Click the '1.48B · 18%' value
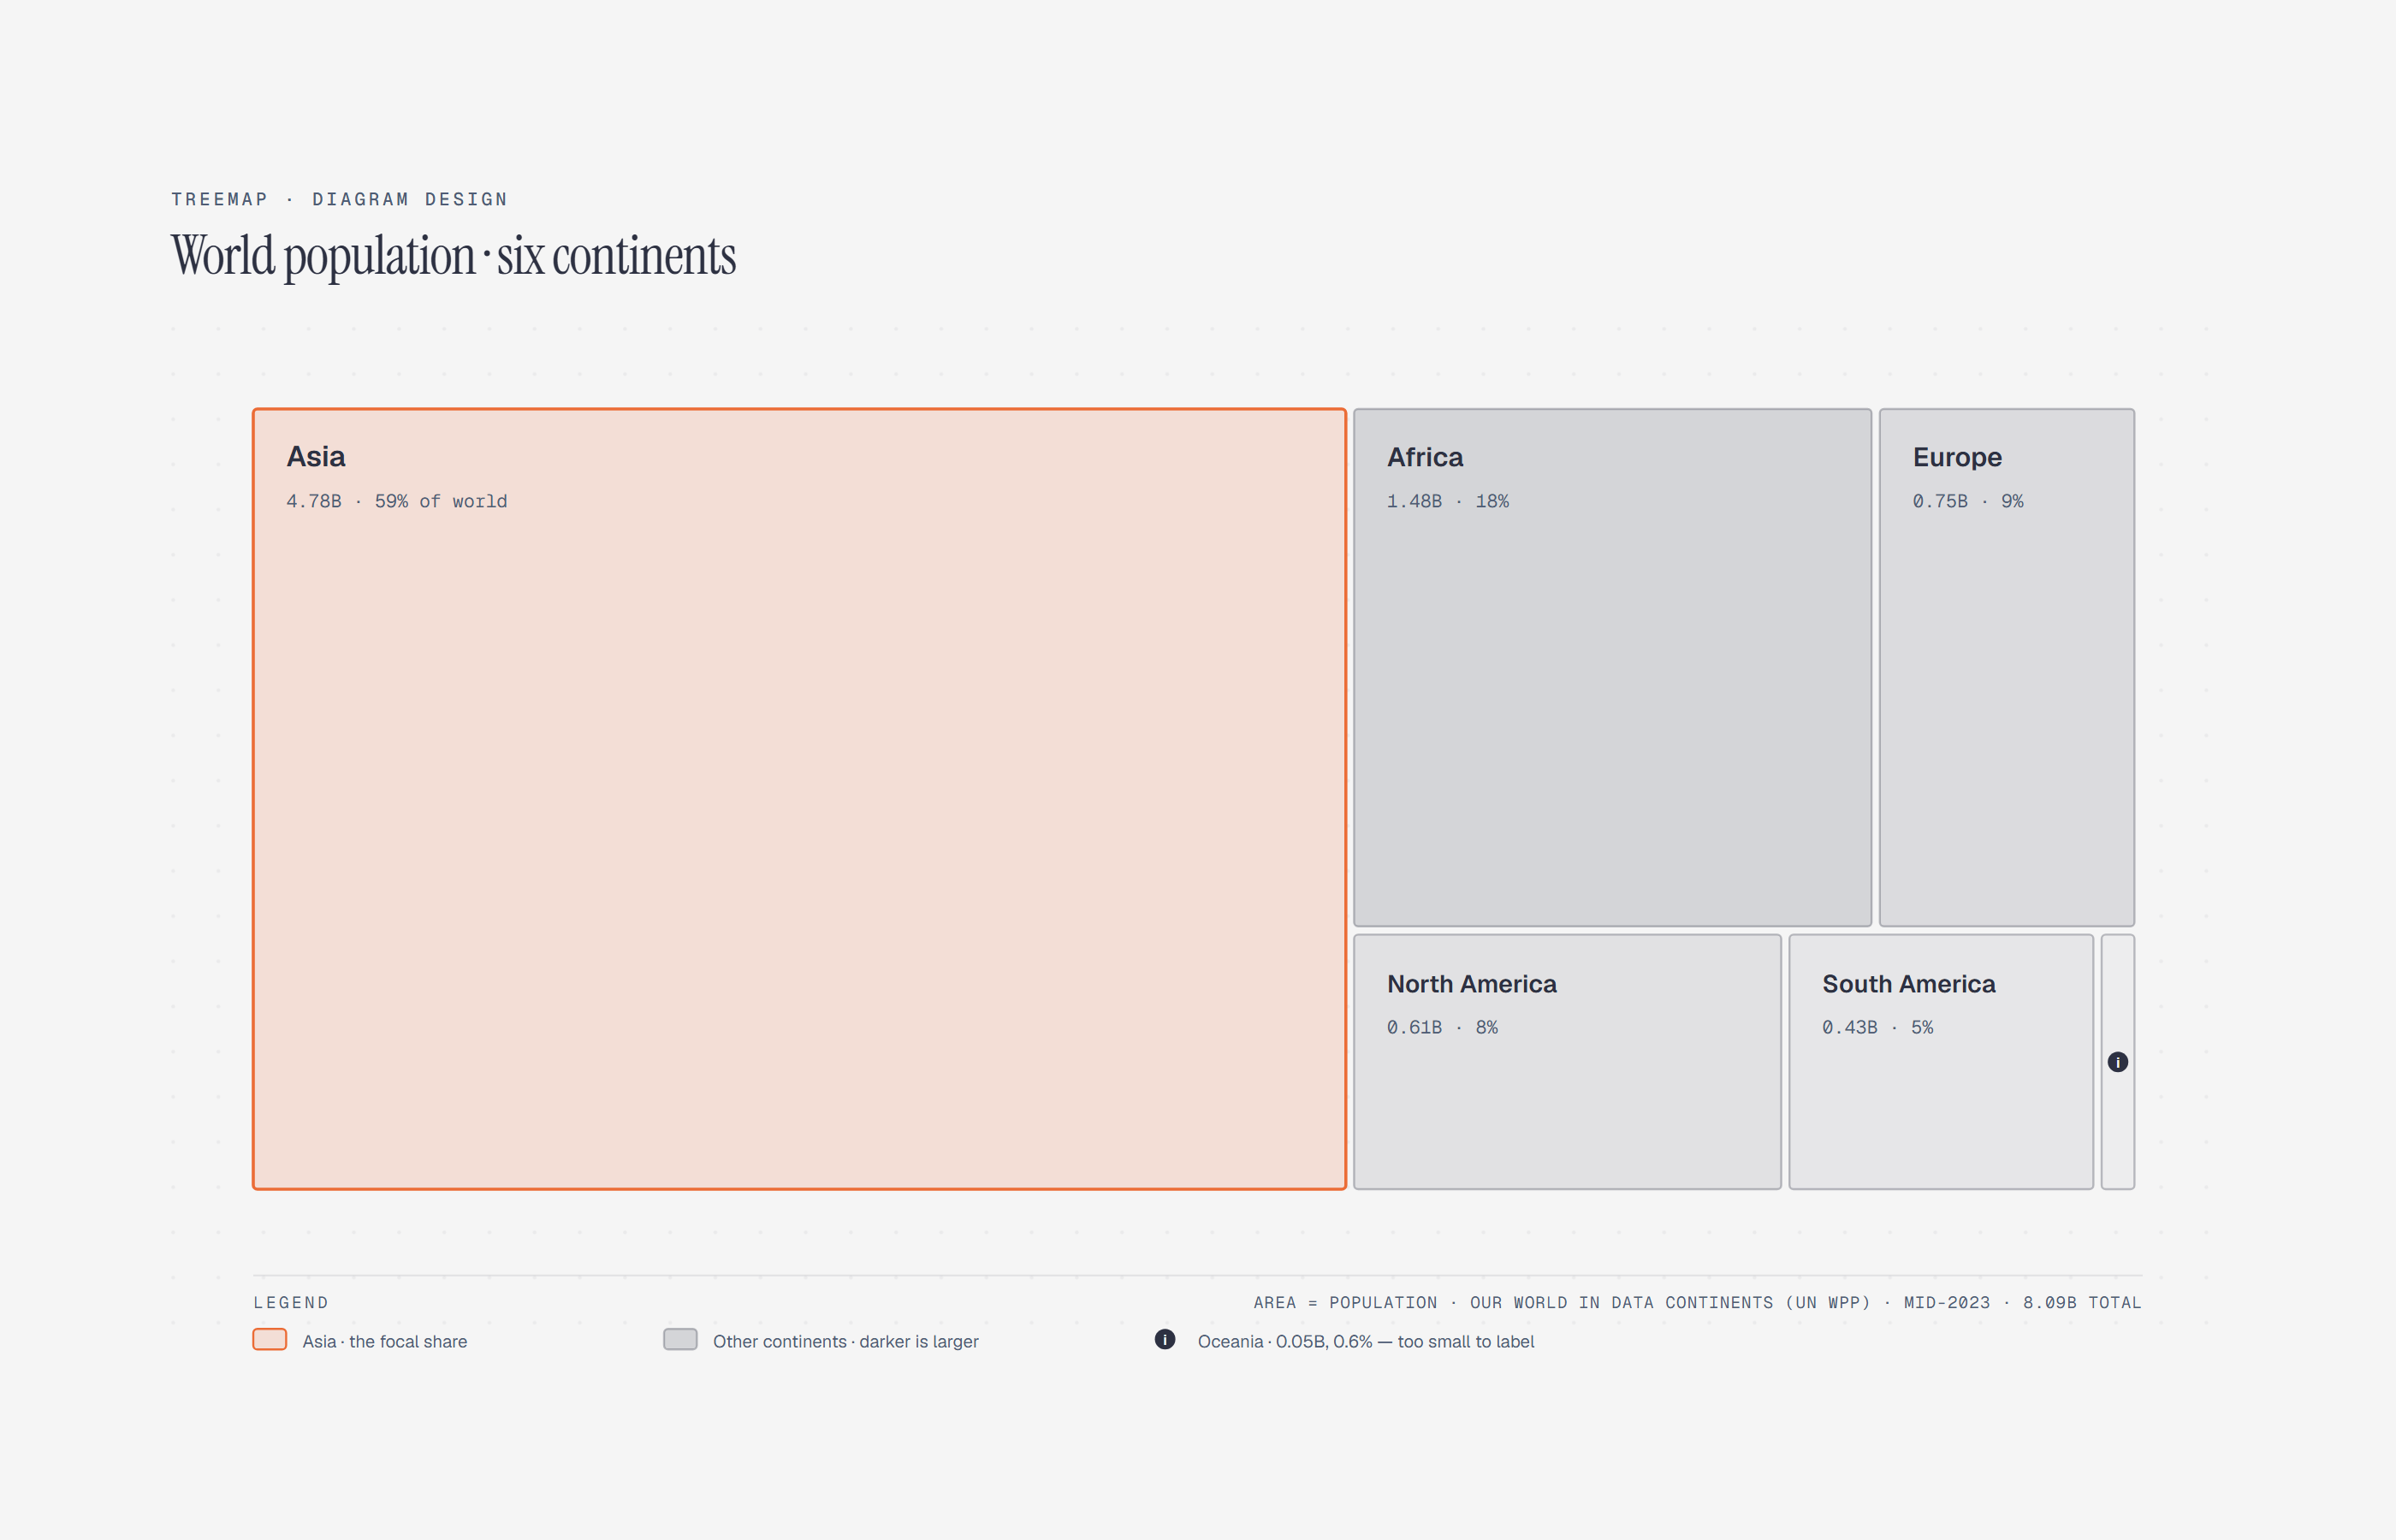2396x1540 pixels. click(1448, 501)
